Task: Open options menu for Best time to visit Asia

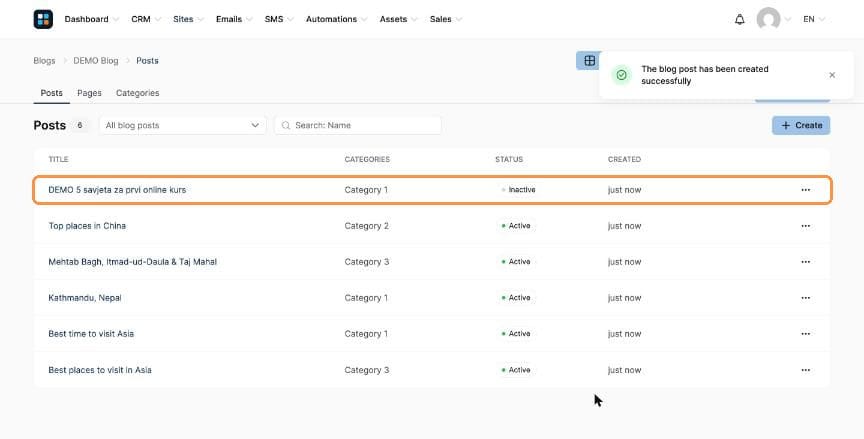Action: [806, 334]
